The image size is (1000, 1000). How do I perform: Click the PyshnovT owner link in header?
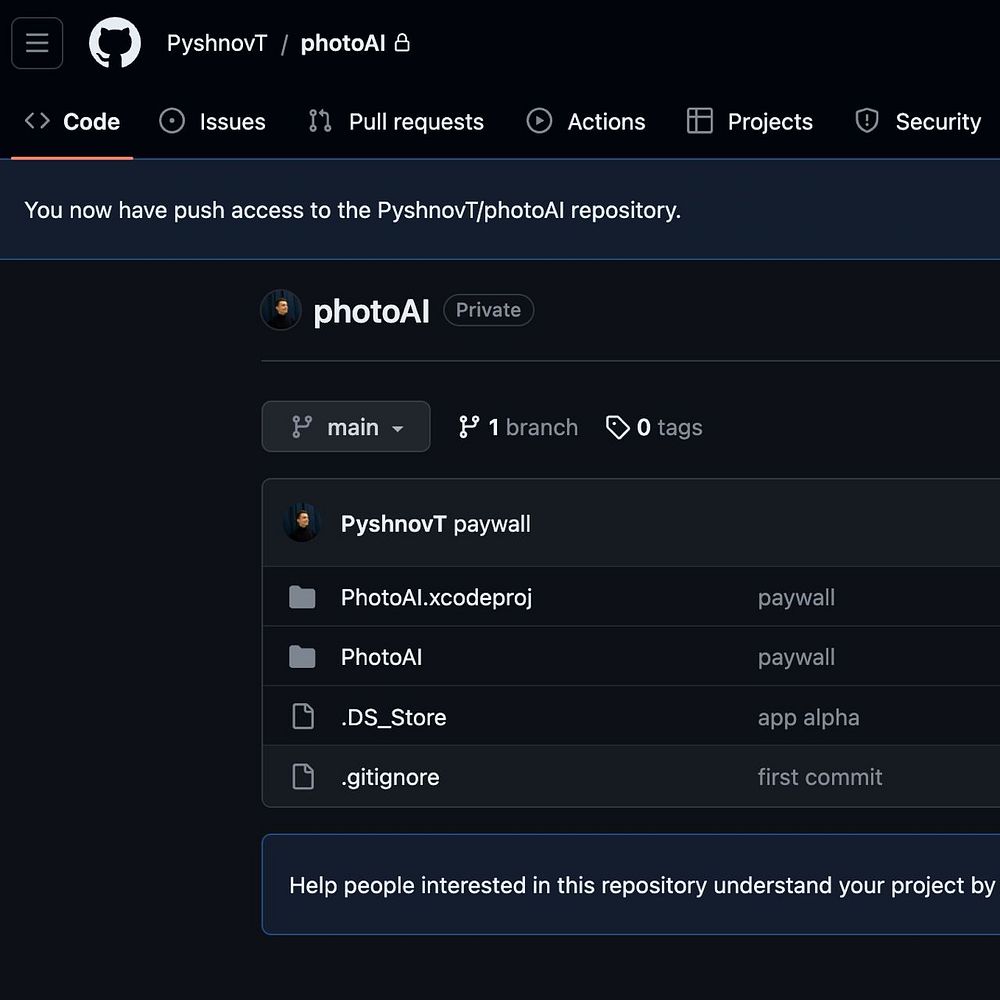[217, 43]
